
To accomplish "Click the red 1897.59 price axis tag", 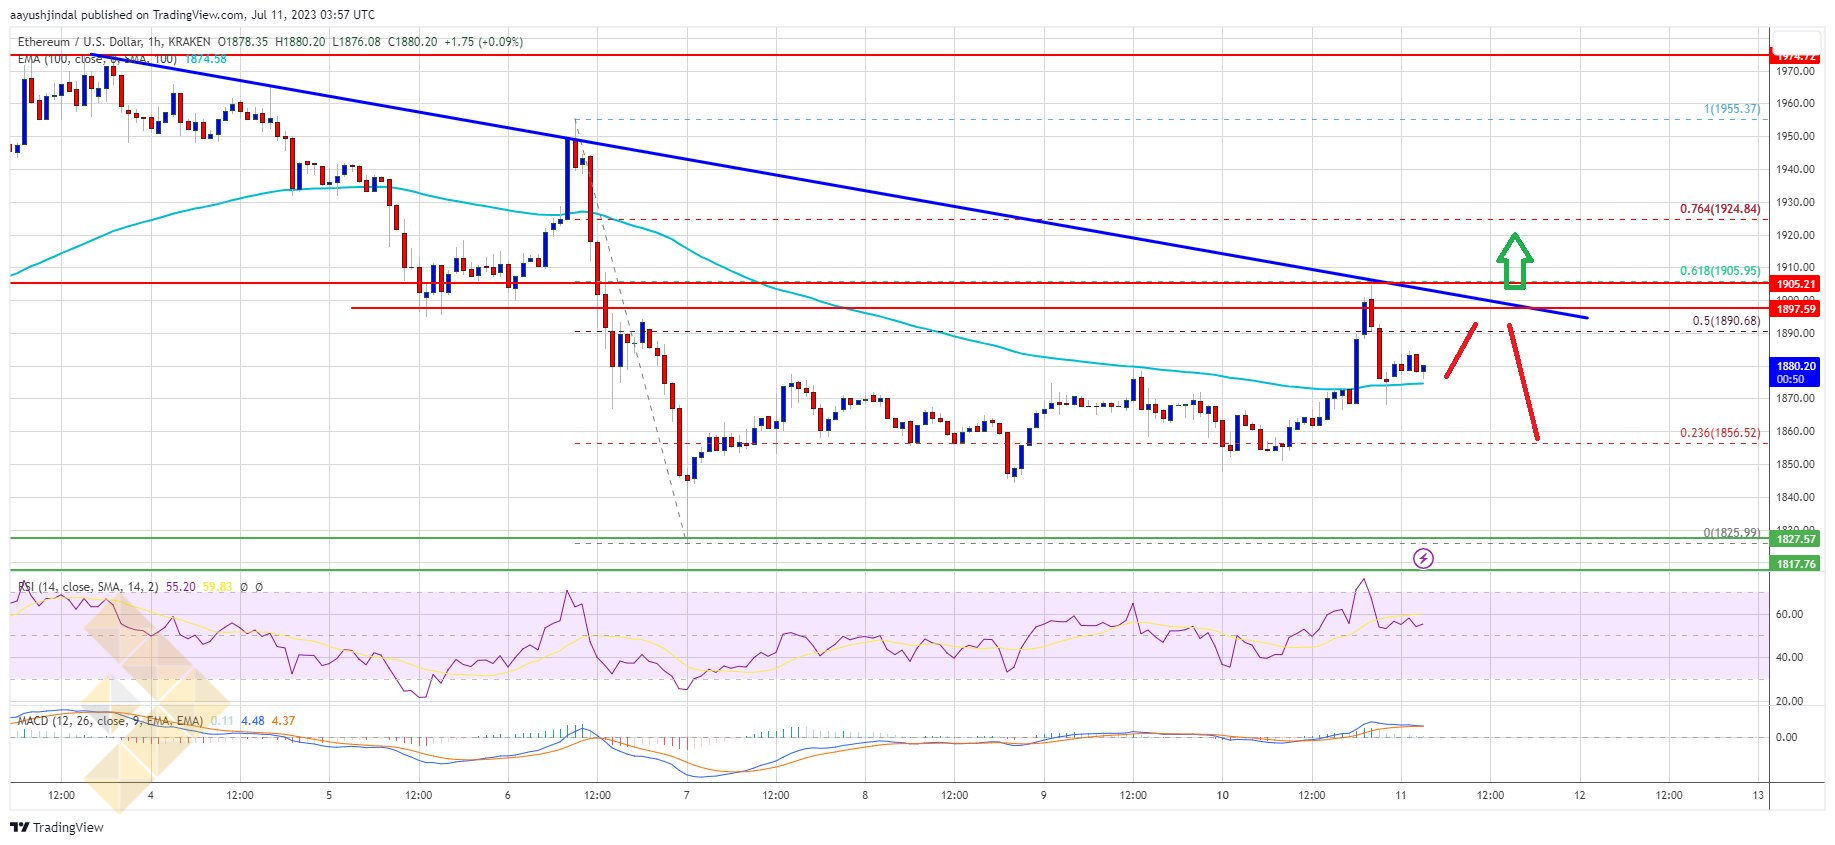I will (x=1796, y=309).
